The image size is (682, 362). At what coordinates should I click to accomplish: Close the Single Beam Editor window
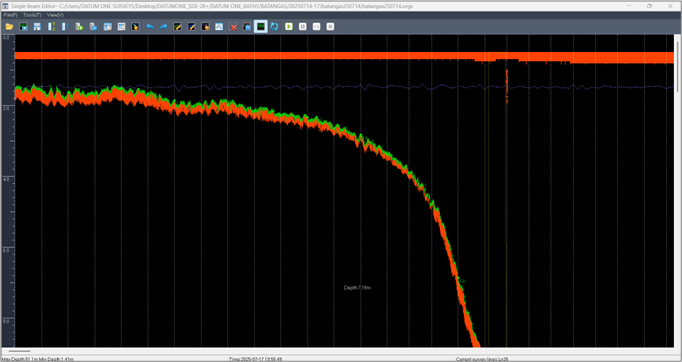pos(670,6)
